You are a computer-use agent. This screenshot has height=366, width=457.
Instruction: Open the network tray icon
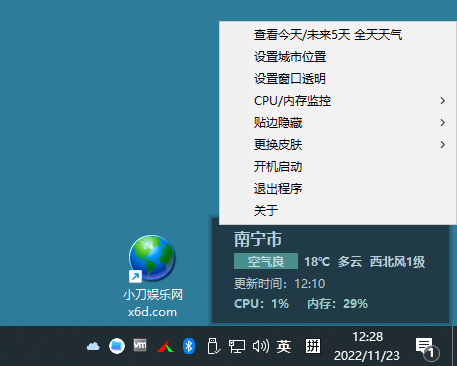click(237, 346)
